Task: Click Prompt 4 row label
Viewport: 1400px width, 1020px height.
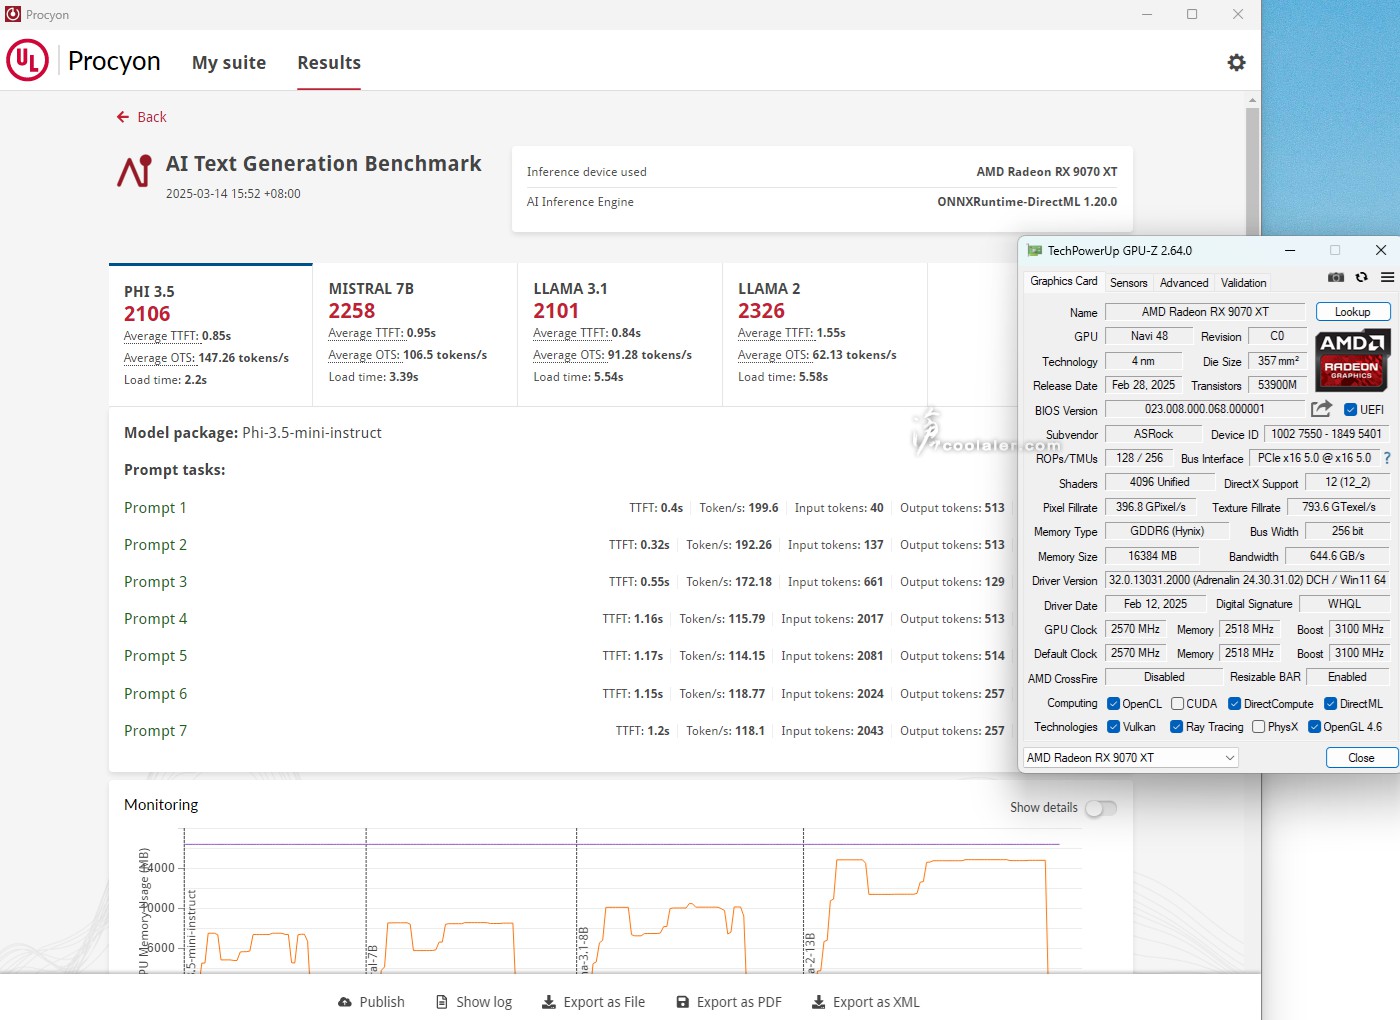Action: [155, 619]
